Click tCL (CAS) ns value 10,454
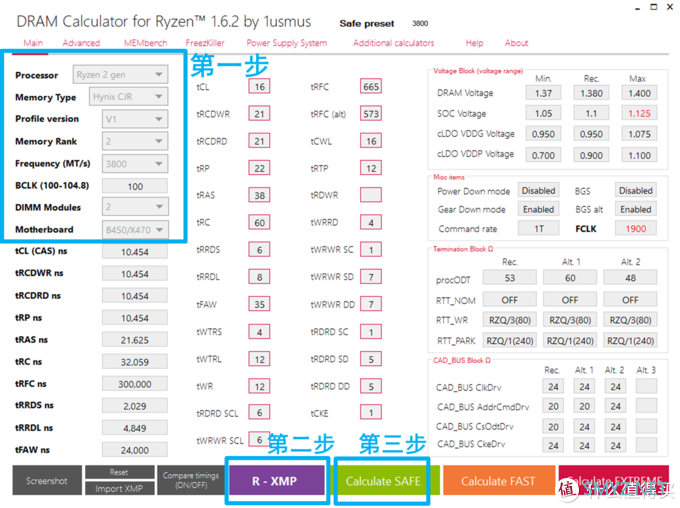 click(135, 252)
